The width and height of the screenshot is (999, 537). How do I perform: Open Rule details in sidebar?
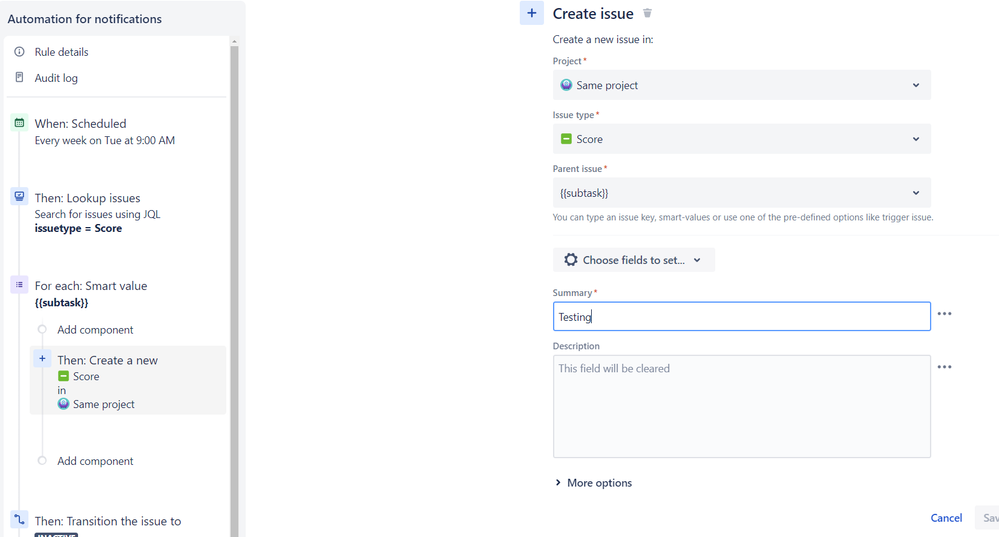pyautogui.click(x=61, y=52)
